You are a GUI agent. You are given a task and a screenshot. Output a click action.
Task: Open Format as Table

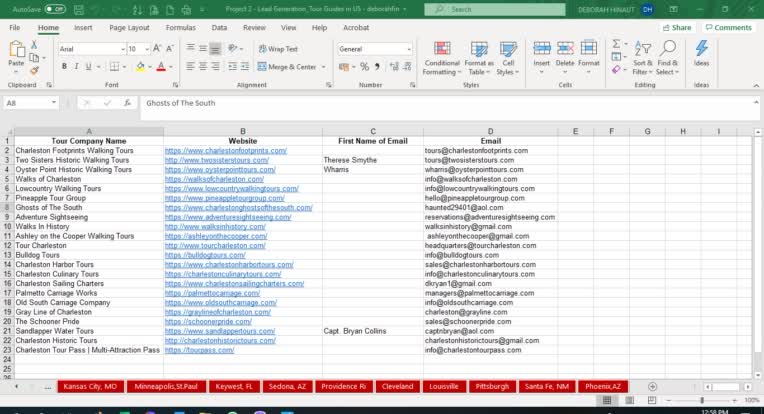tap(479, 58)
